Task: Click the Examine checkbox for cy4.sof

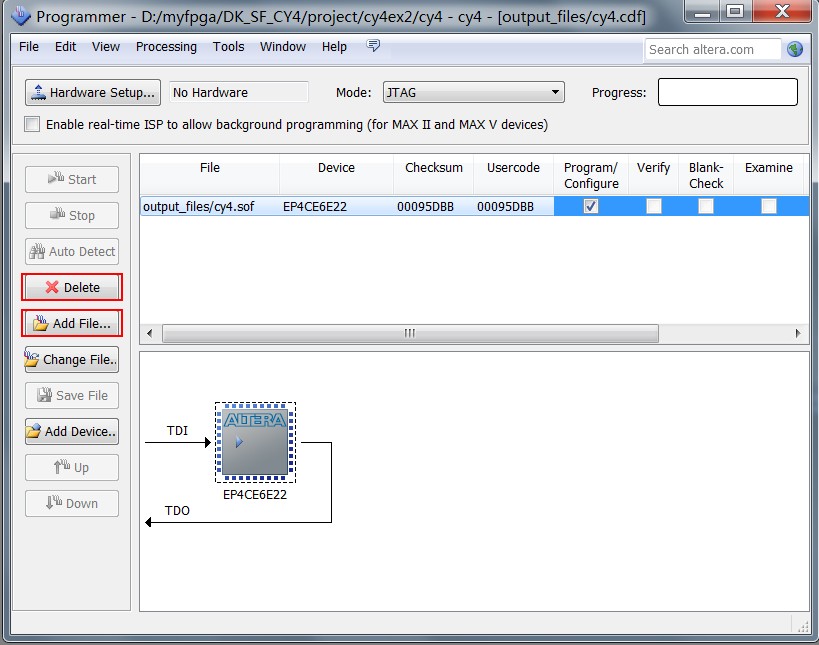Action: click(x=768, y=206)
